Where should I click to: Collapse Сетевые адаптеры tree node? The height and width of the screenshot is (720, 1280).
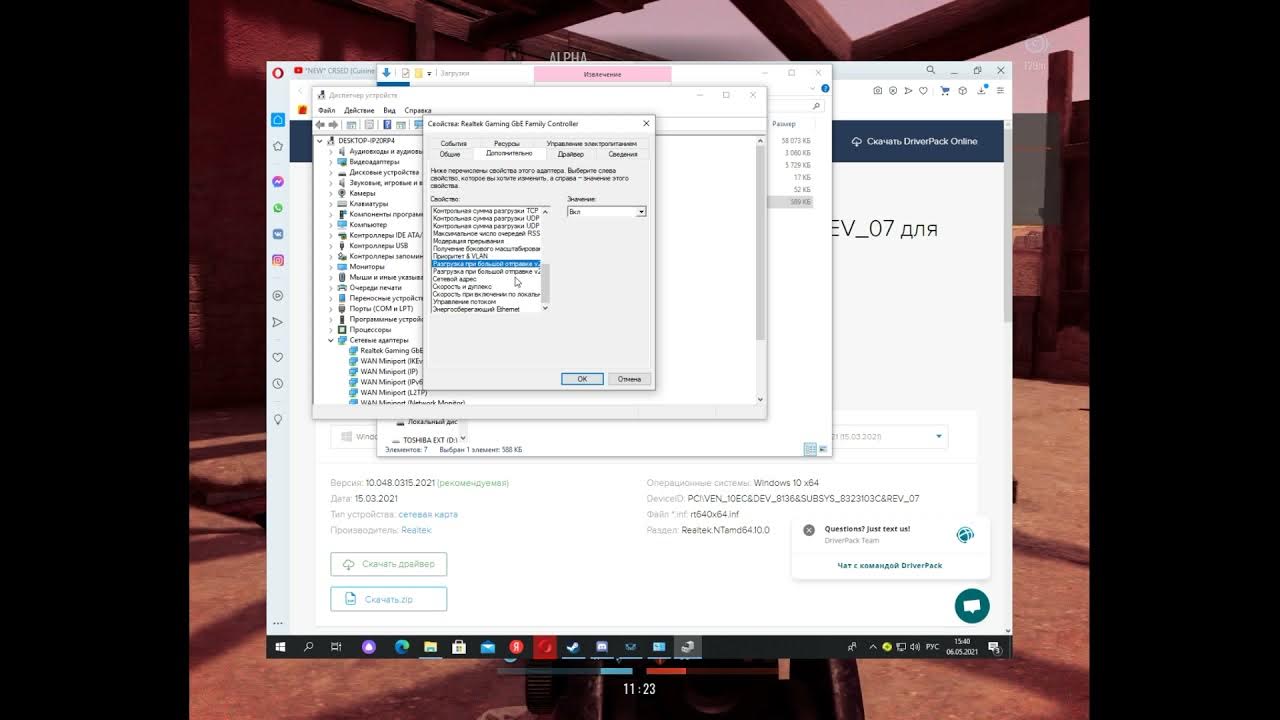(x=331, y=340)
